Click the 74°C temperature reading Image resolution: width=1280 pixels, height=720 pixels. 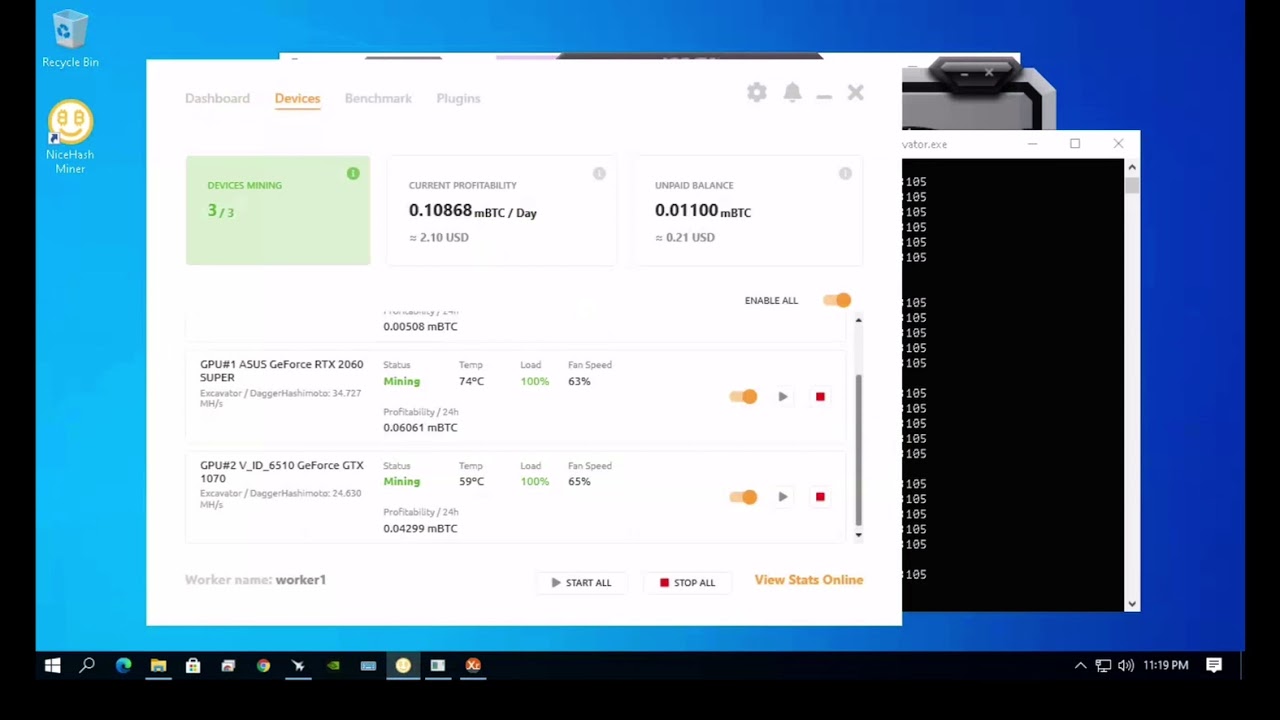(x=471, y=381)
